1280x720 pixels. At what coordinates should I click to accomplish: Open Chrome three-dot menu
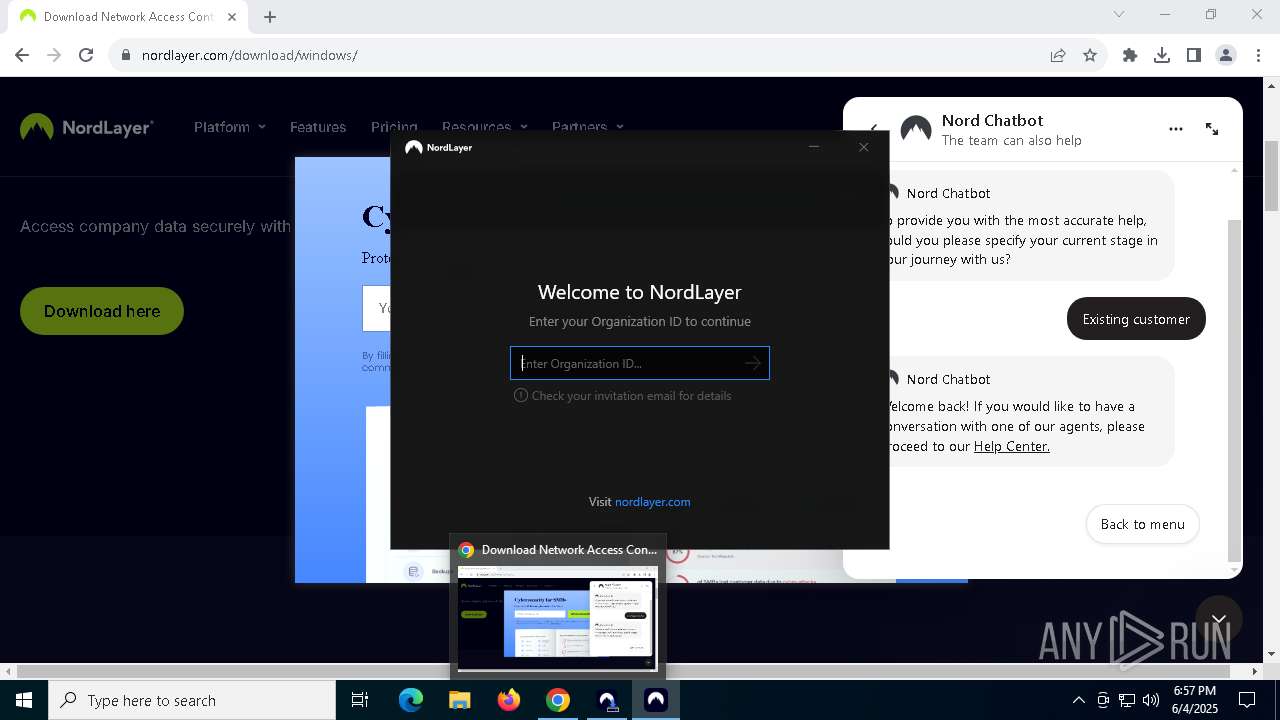1258,55
